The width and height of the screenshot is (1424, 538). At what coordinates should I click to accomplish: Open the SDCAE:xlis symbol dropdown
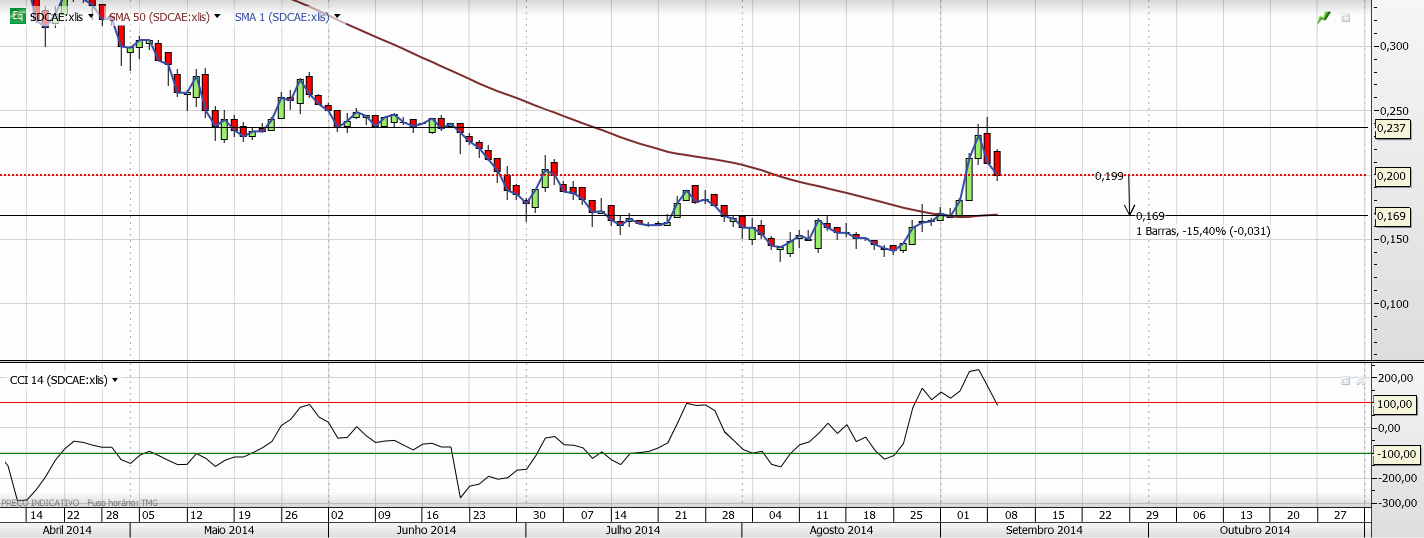pos(92,17)
